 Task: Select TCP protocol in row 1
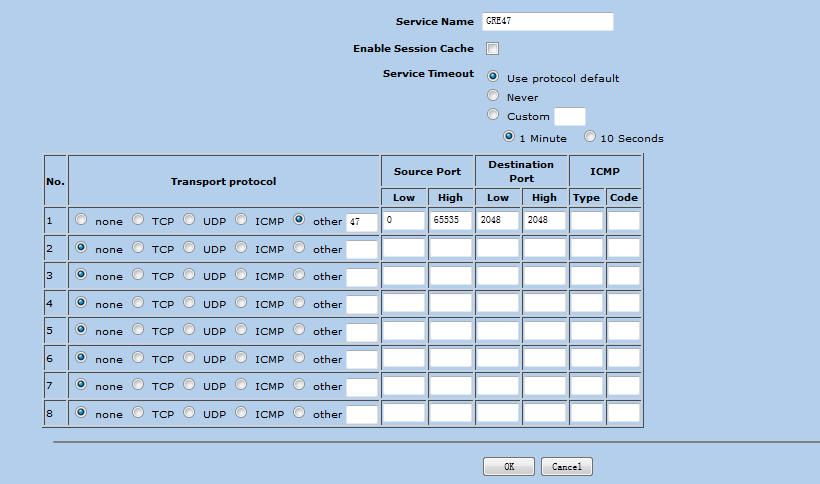pyautogui.click(x=138, y=220)
